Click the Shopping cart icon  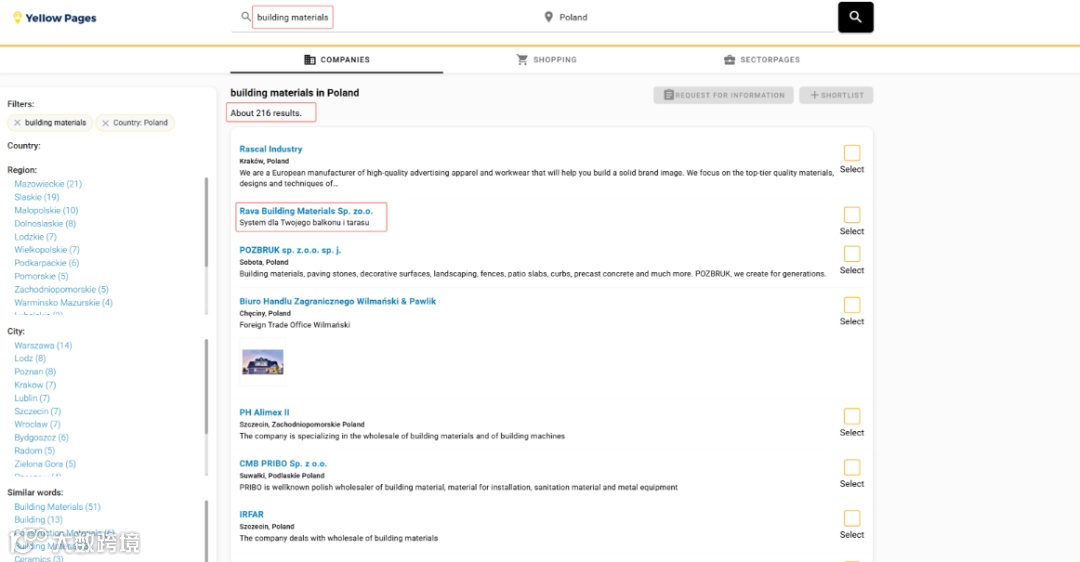point(522,59)
